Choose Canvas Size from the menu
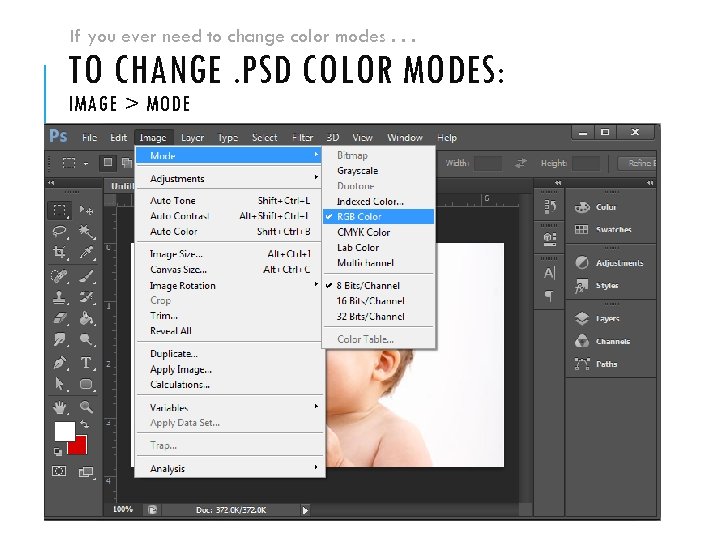720x540 pixels. (229, 270)
